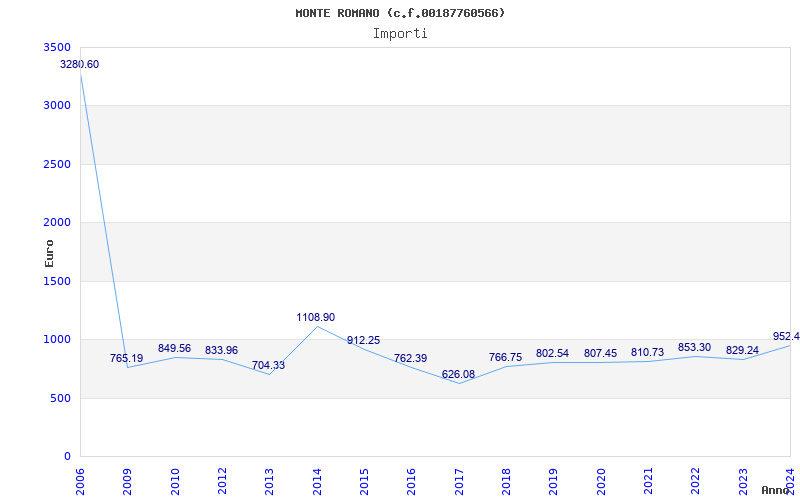Click the 2023 x-axis year label
The image size is (800, 500).
[x=743, y=482]
